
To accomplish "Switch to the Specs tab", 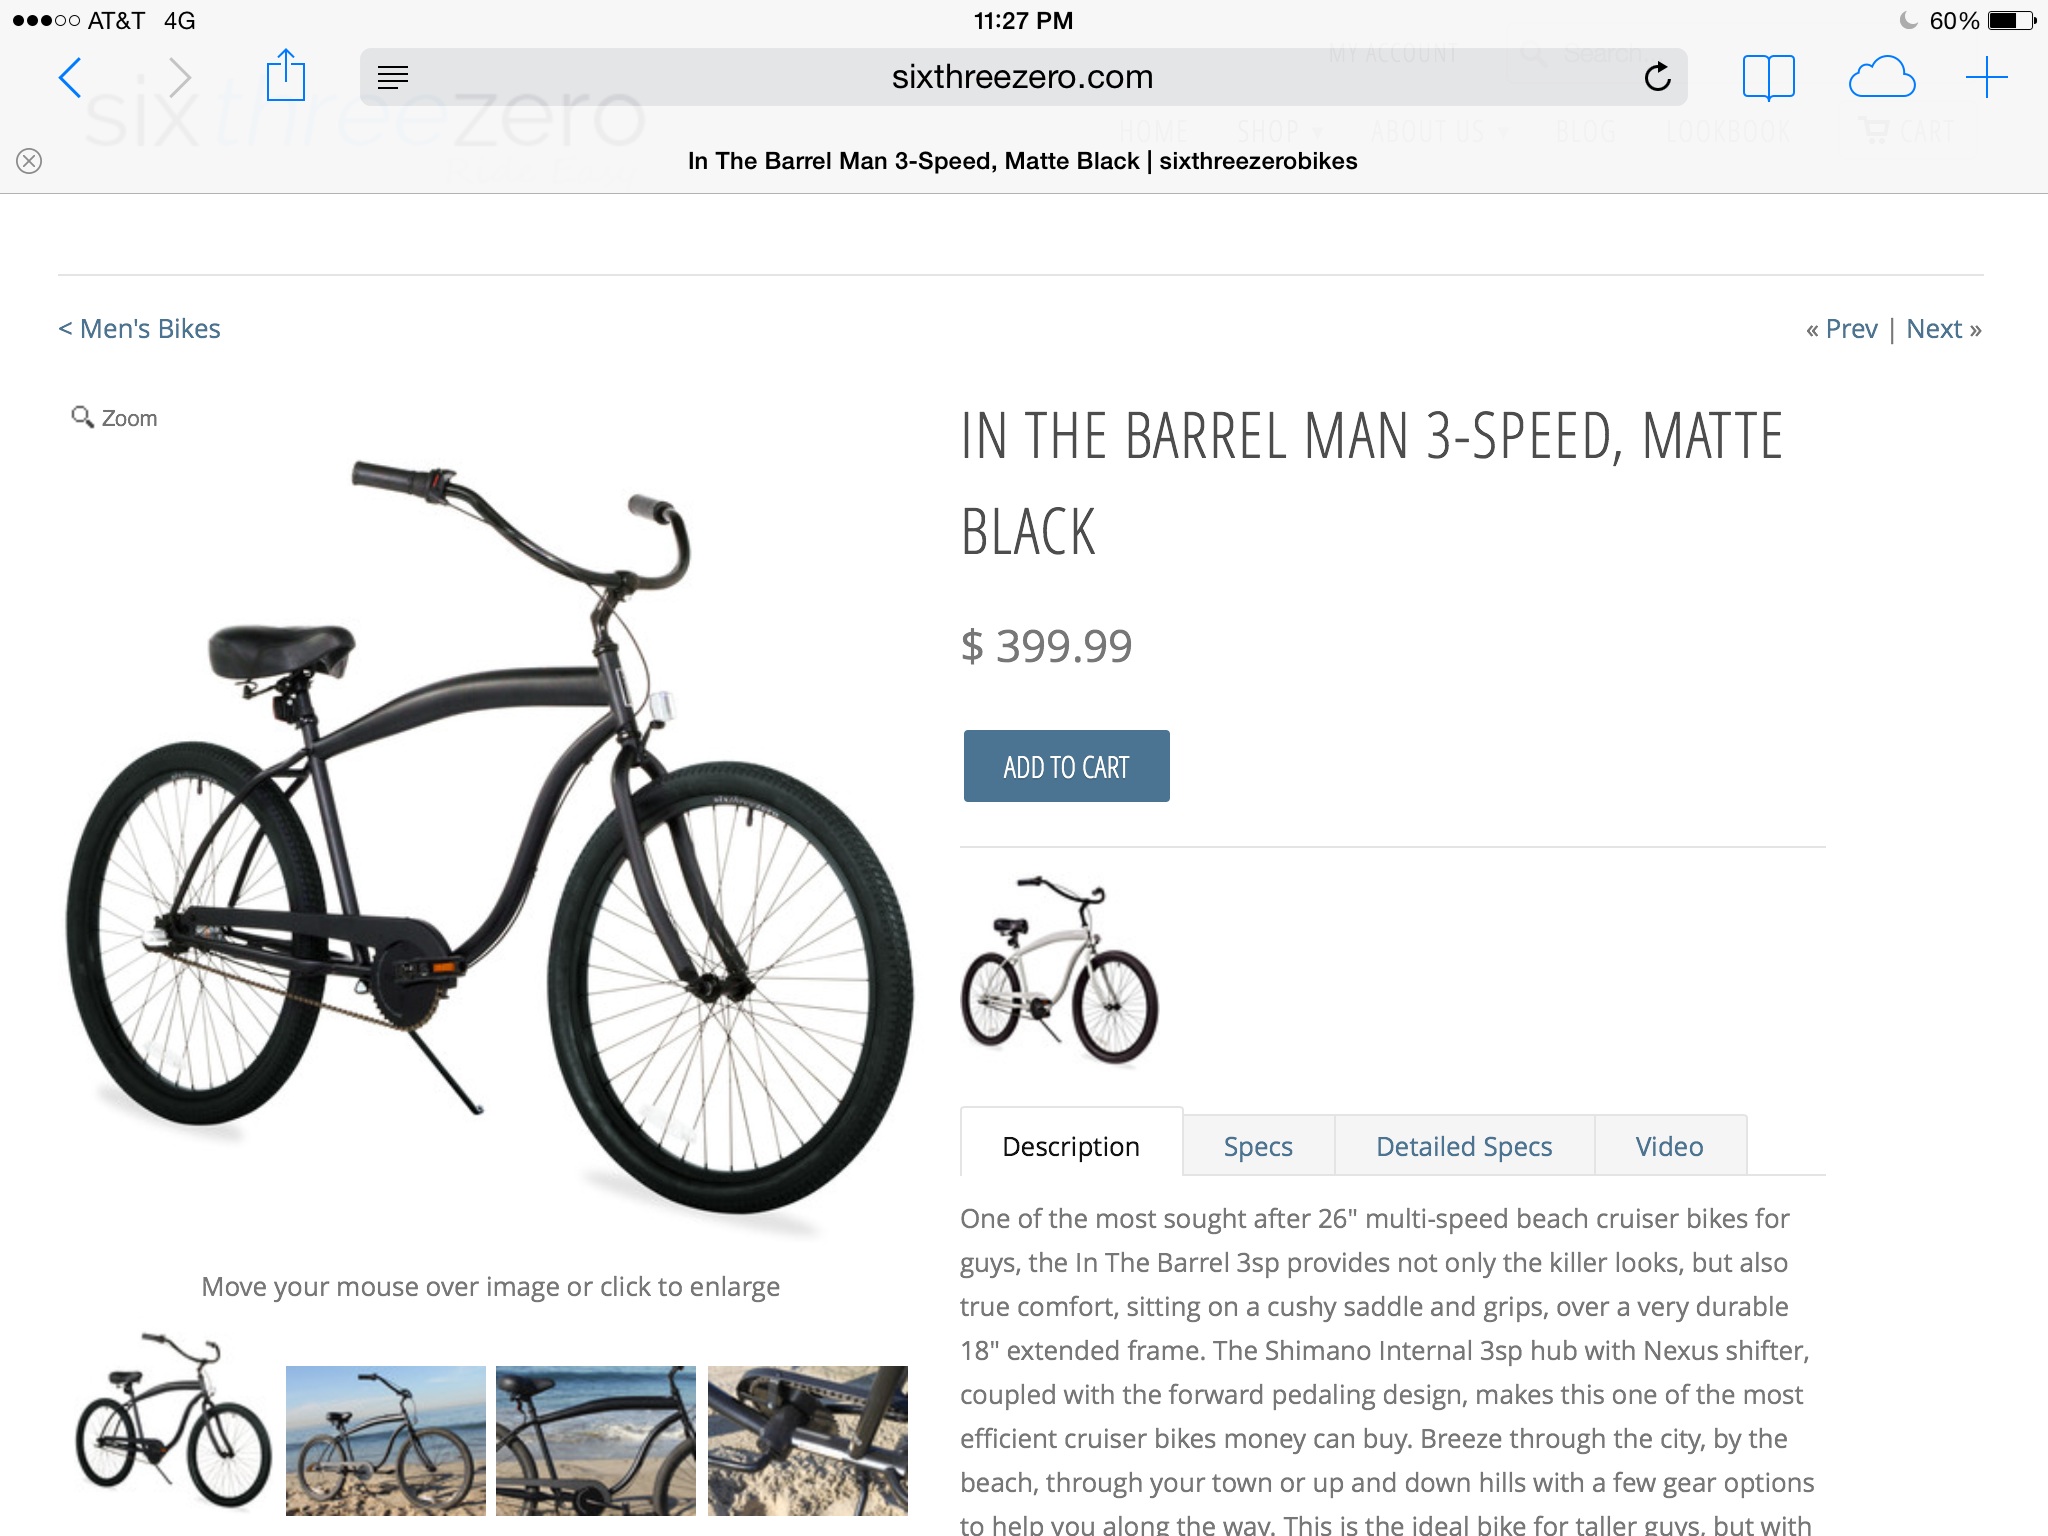I will click(1258, 1146).
